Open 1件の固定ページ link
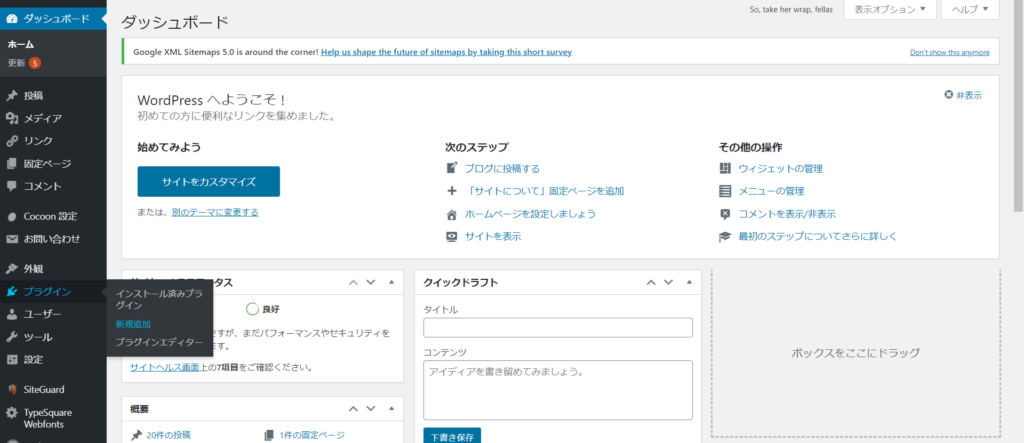The image size is (1024, 443). (312, 435)
